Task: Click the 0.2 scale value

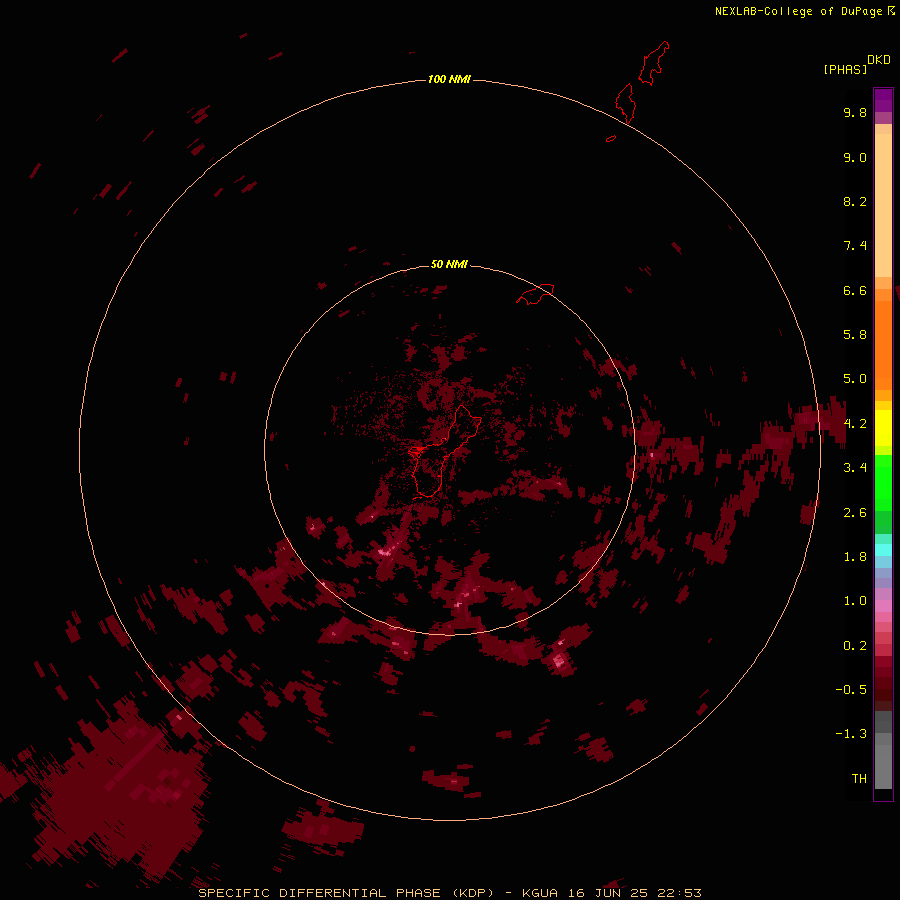Action: tap(855, 646)
